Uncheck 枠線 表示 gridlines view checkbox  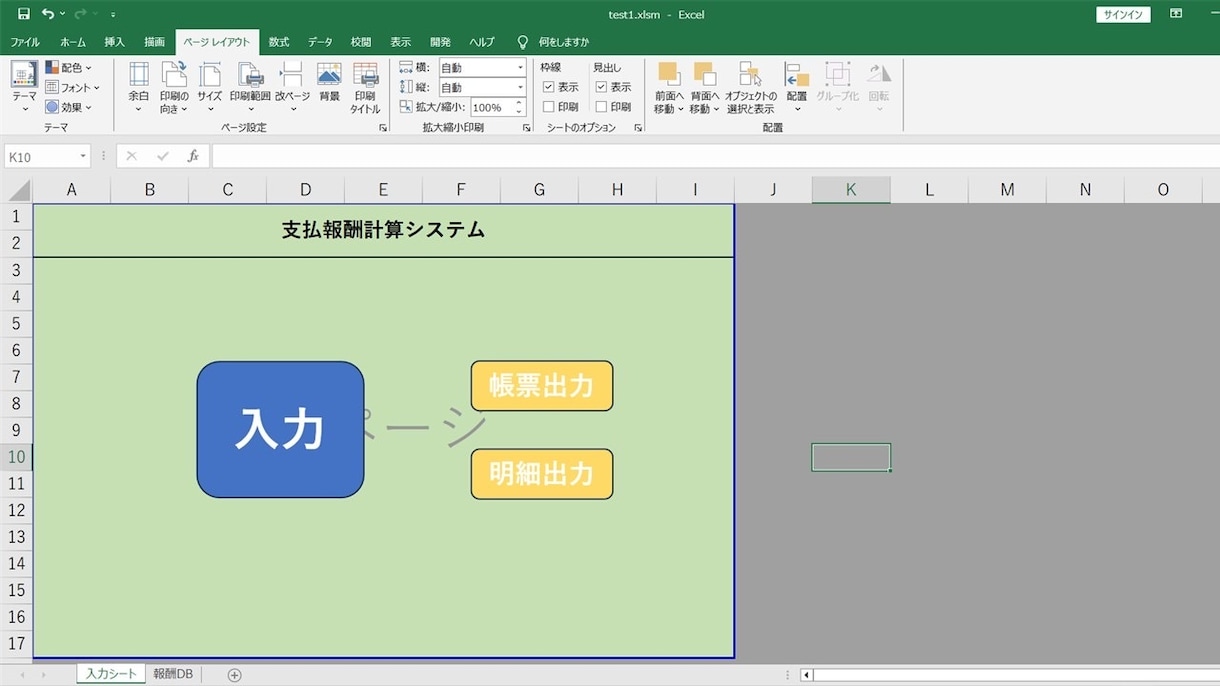[x=548, y=87]
